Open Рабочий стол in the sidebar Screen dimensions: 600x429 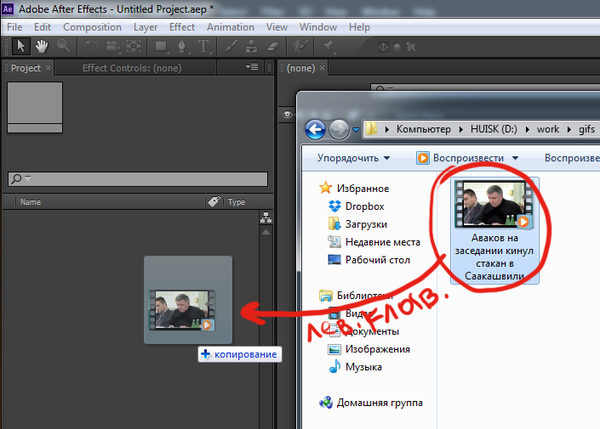(x=369, y=260)
